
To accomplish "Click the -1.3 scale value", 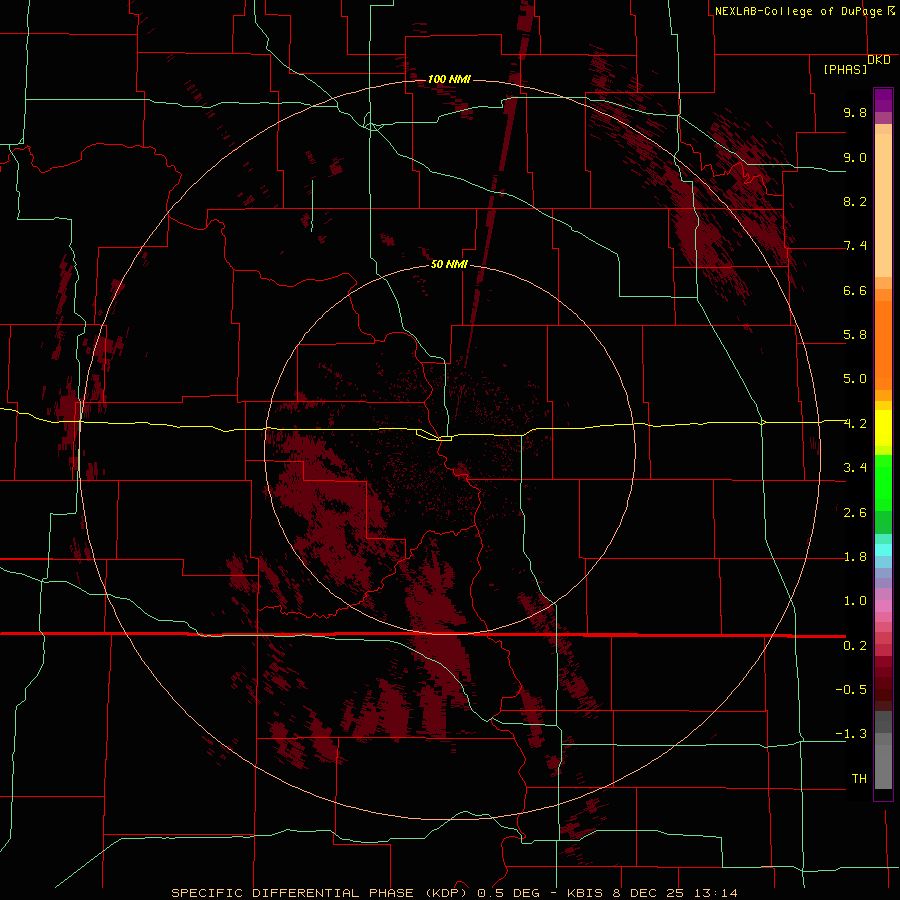I will [851, 734].
